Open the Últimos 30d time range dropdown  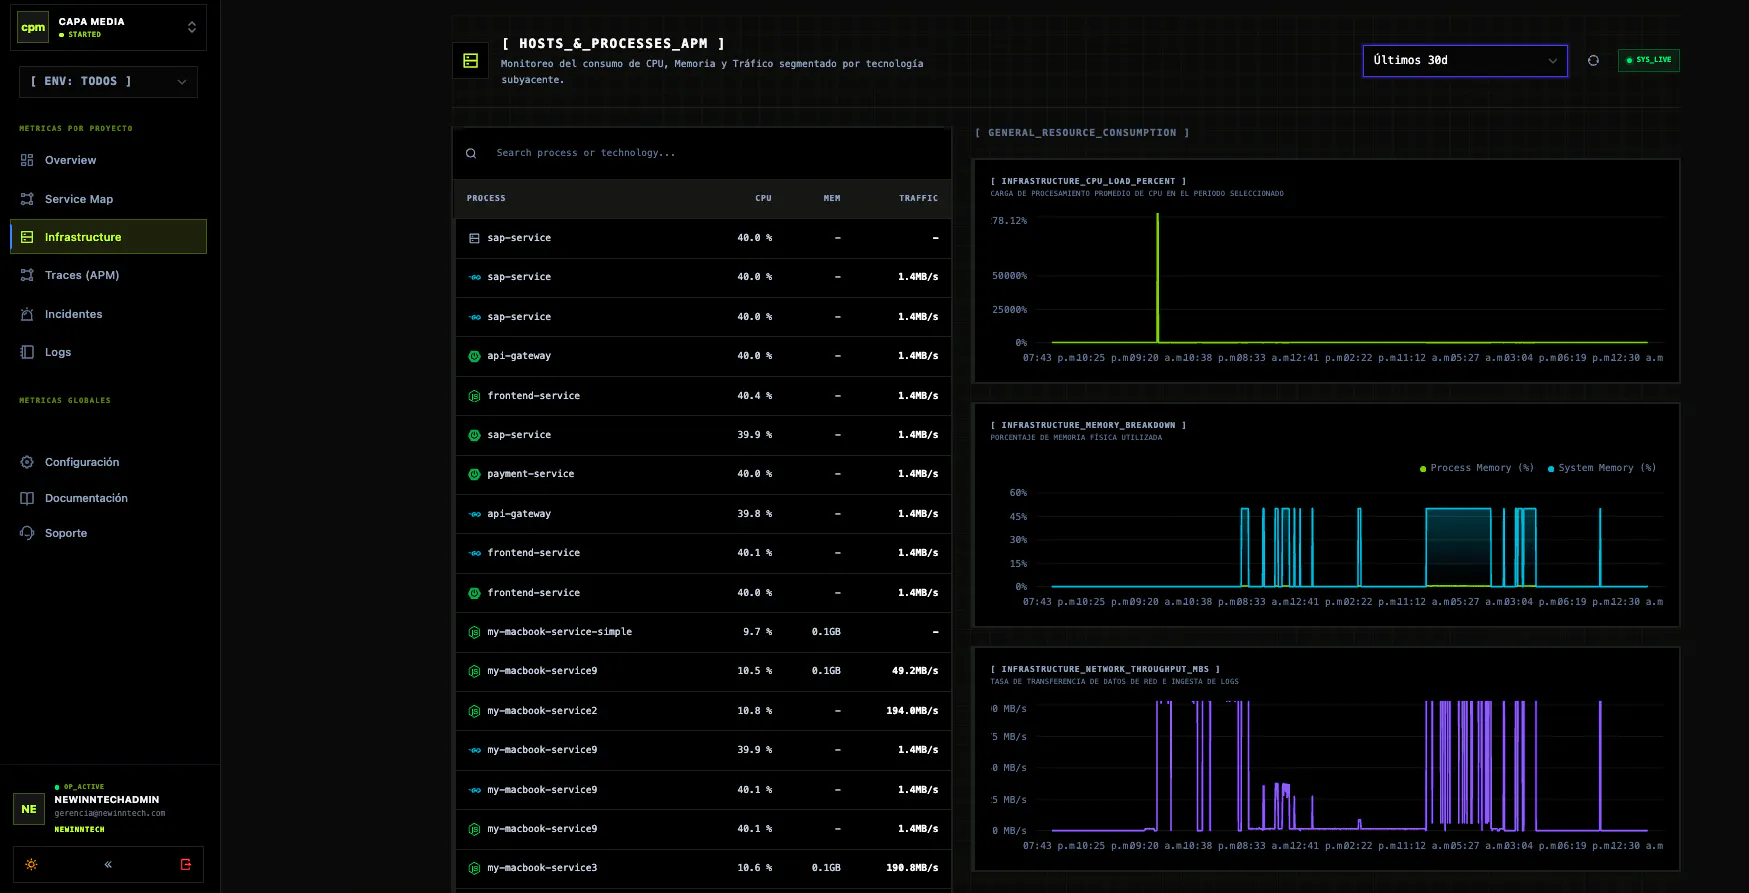(x=1465, y=60)
